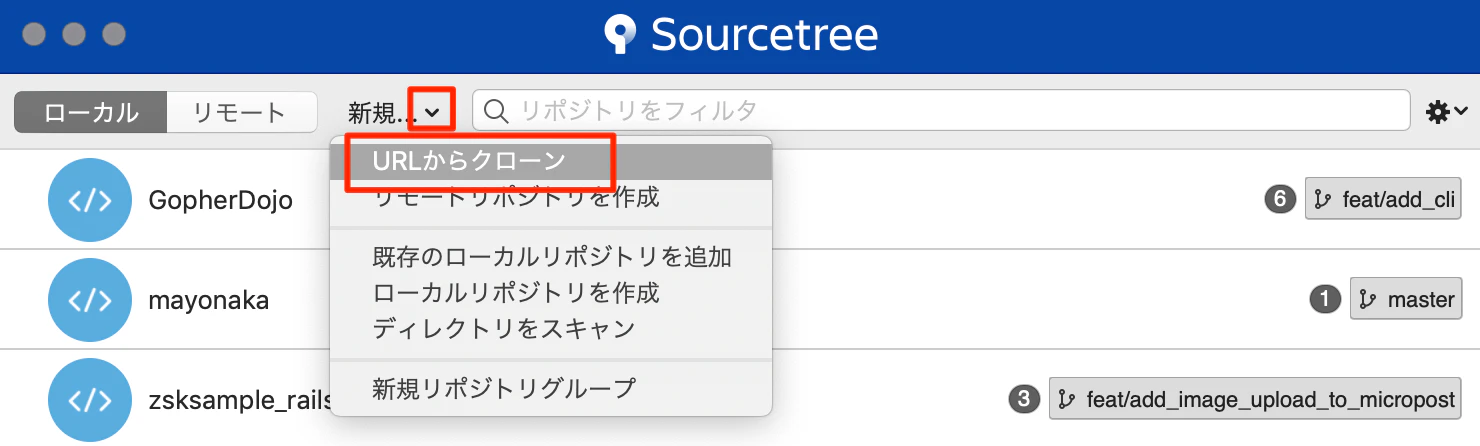Choose 既存のローカルリポジトリを追加 menu item
The image size is (1480, 446).
pos(551,257)
